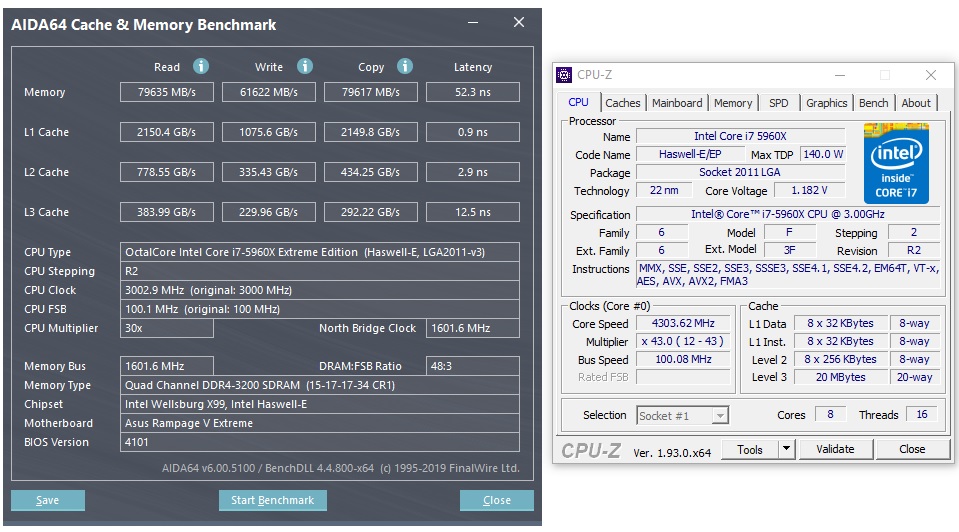959x532 pixels.
Task: Click the Name field Intel Core i7 5960X
Action: click(741, 136)
